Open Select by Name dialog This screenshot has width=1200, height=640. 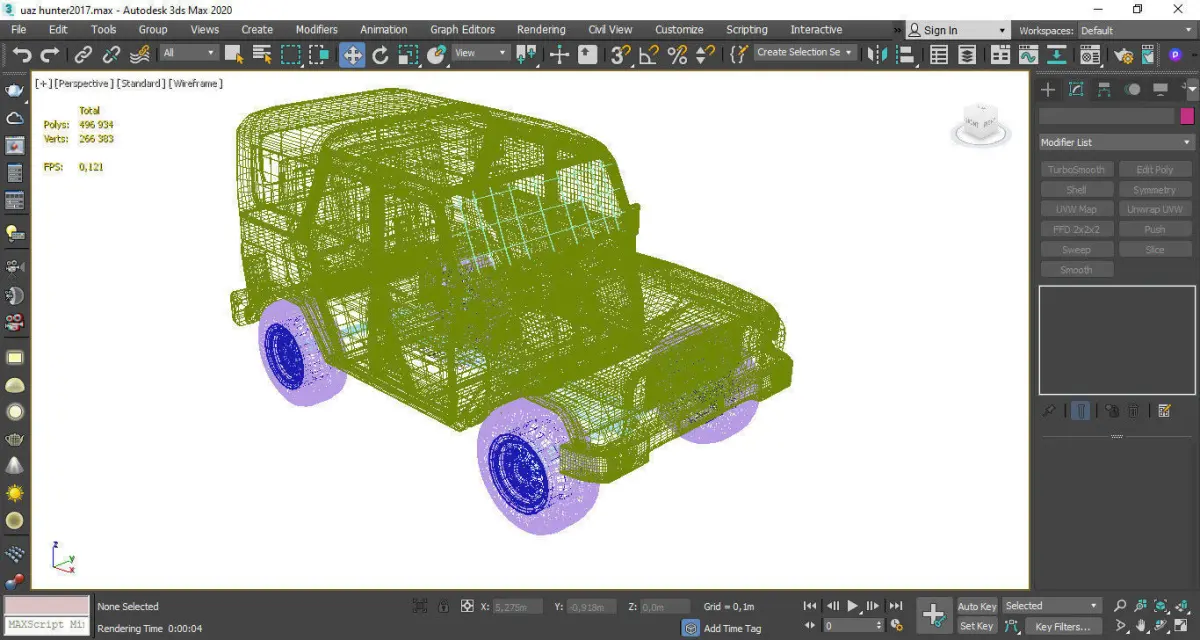point(262,54)
